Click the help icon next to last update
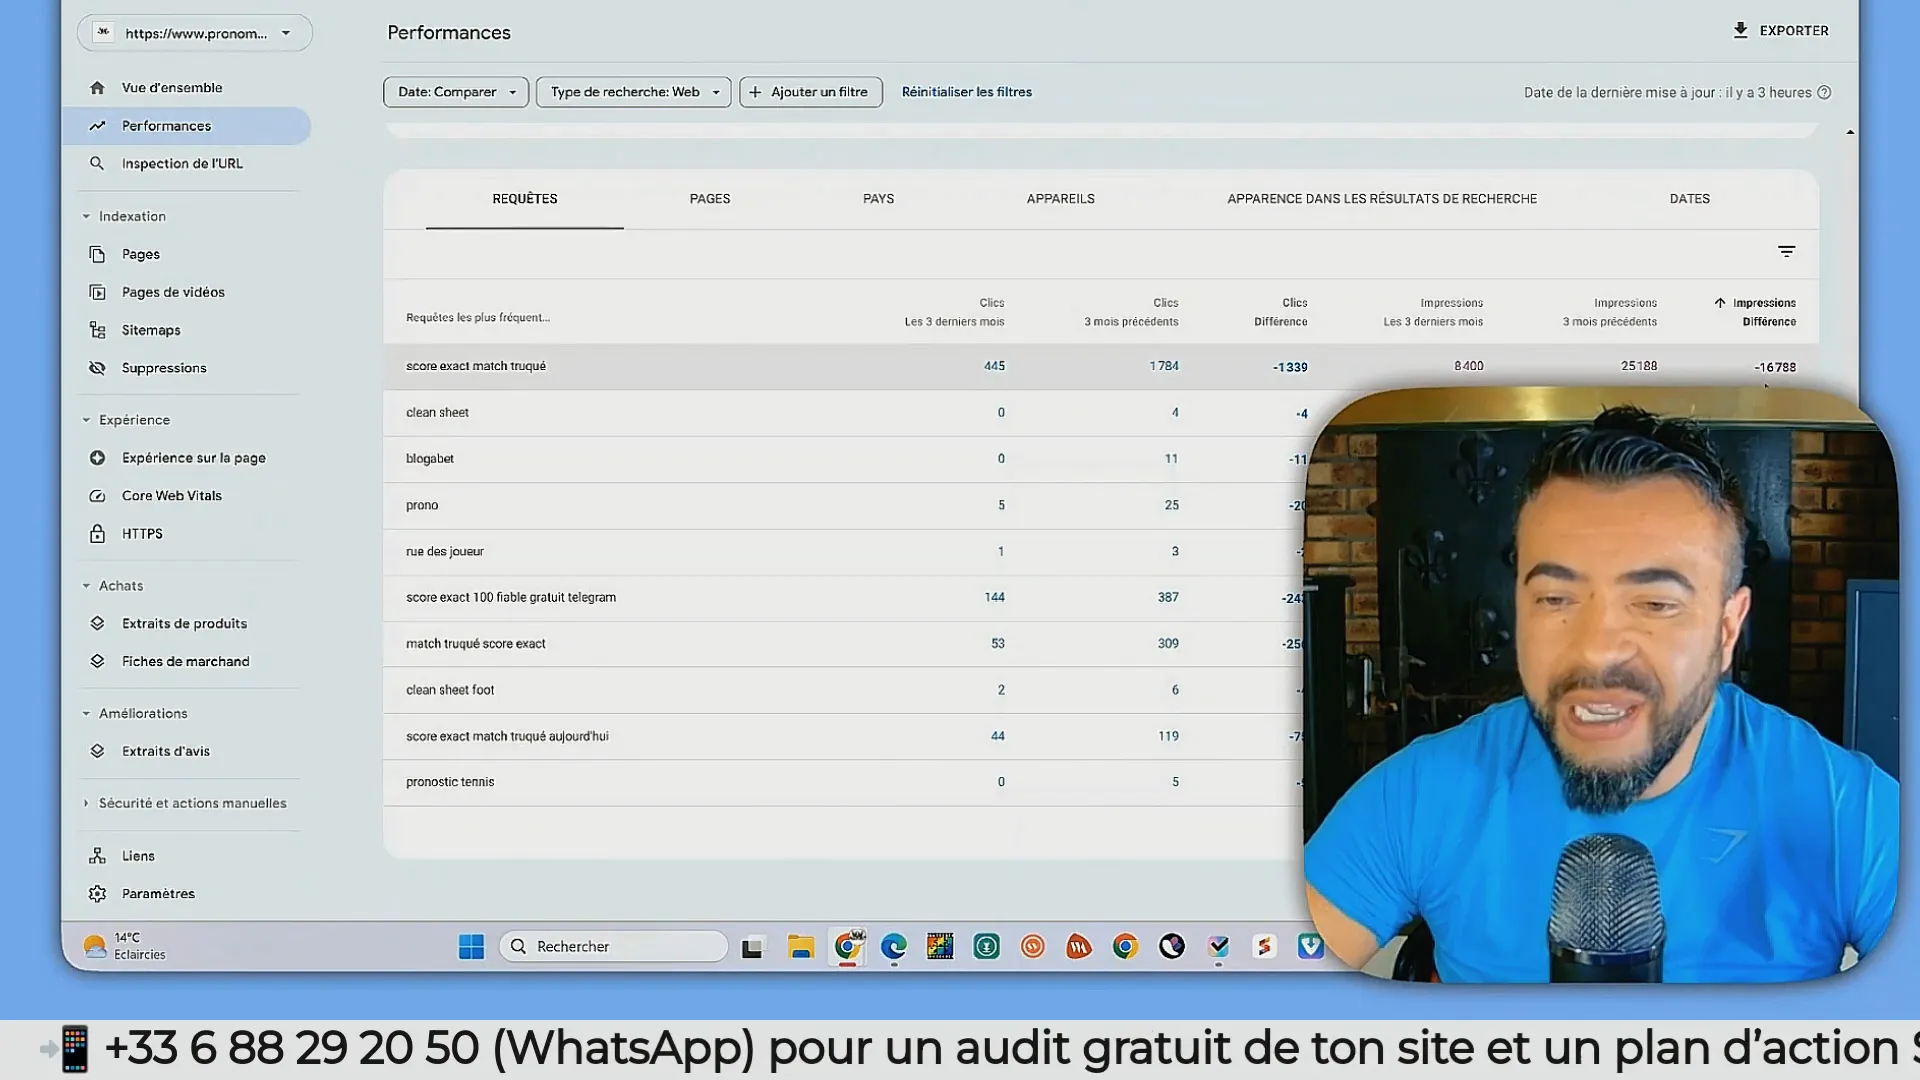This screenshot has width=1920, height=1080. tap(1824, 93)
